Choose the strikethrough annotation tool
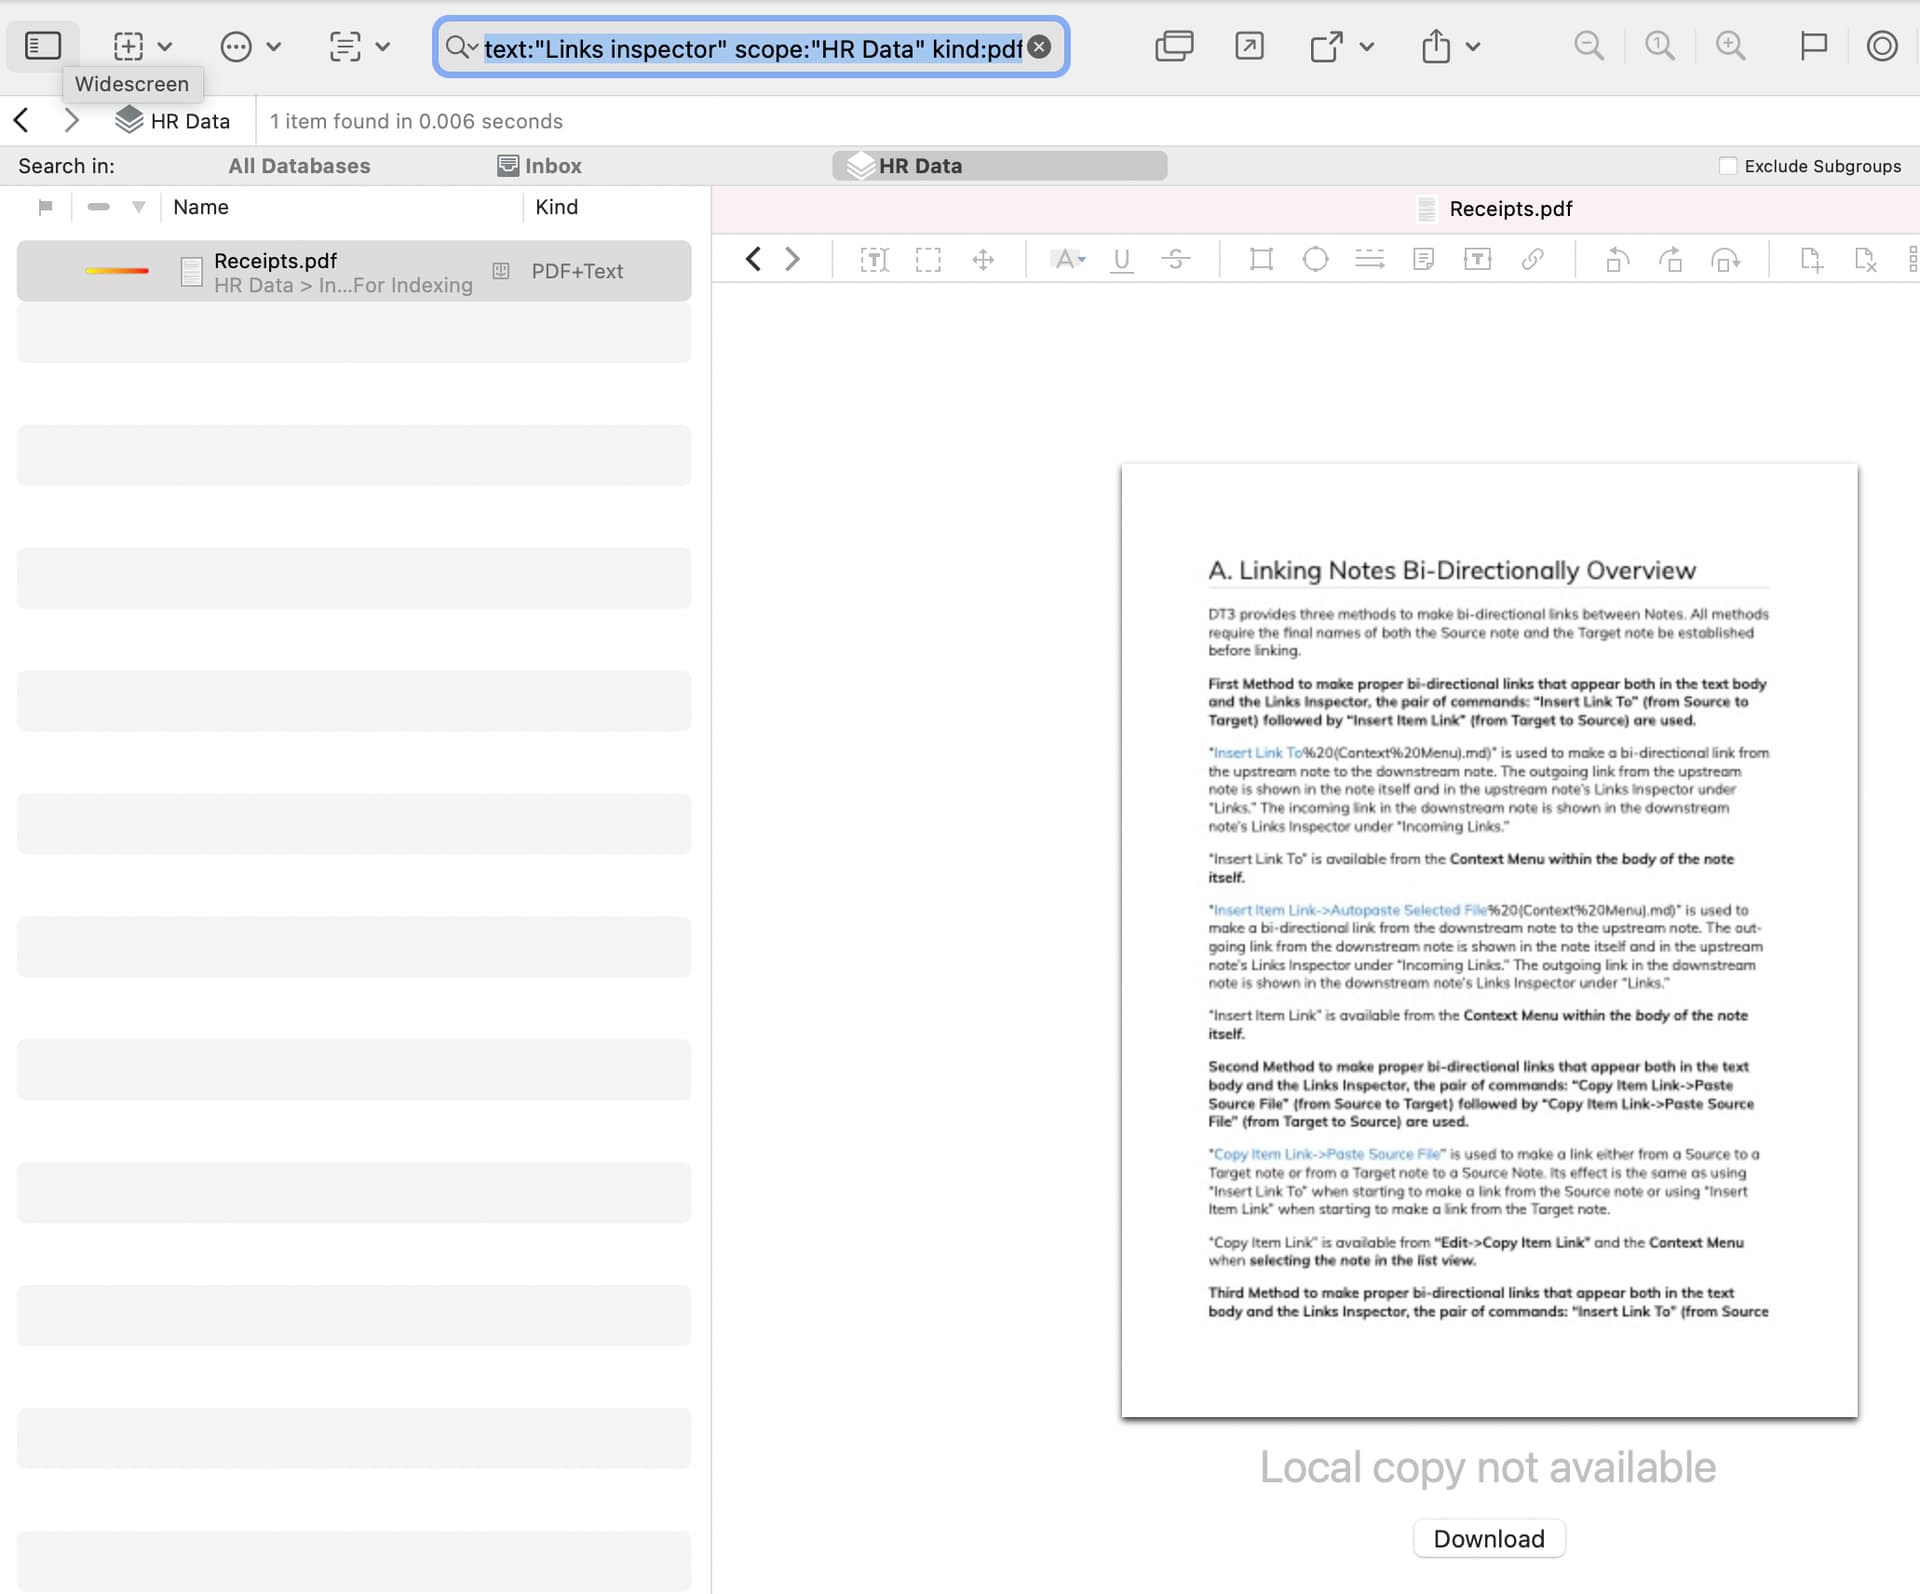1920x1594 pixels. pyautogui.click(x=1176, y=260)
